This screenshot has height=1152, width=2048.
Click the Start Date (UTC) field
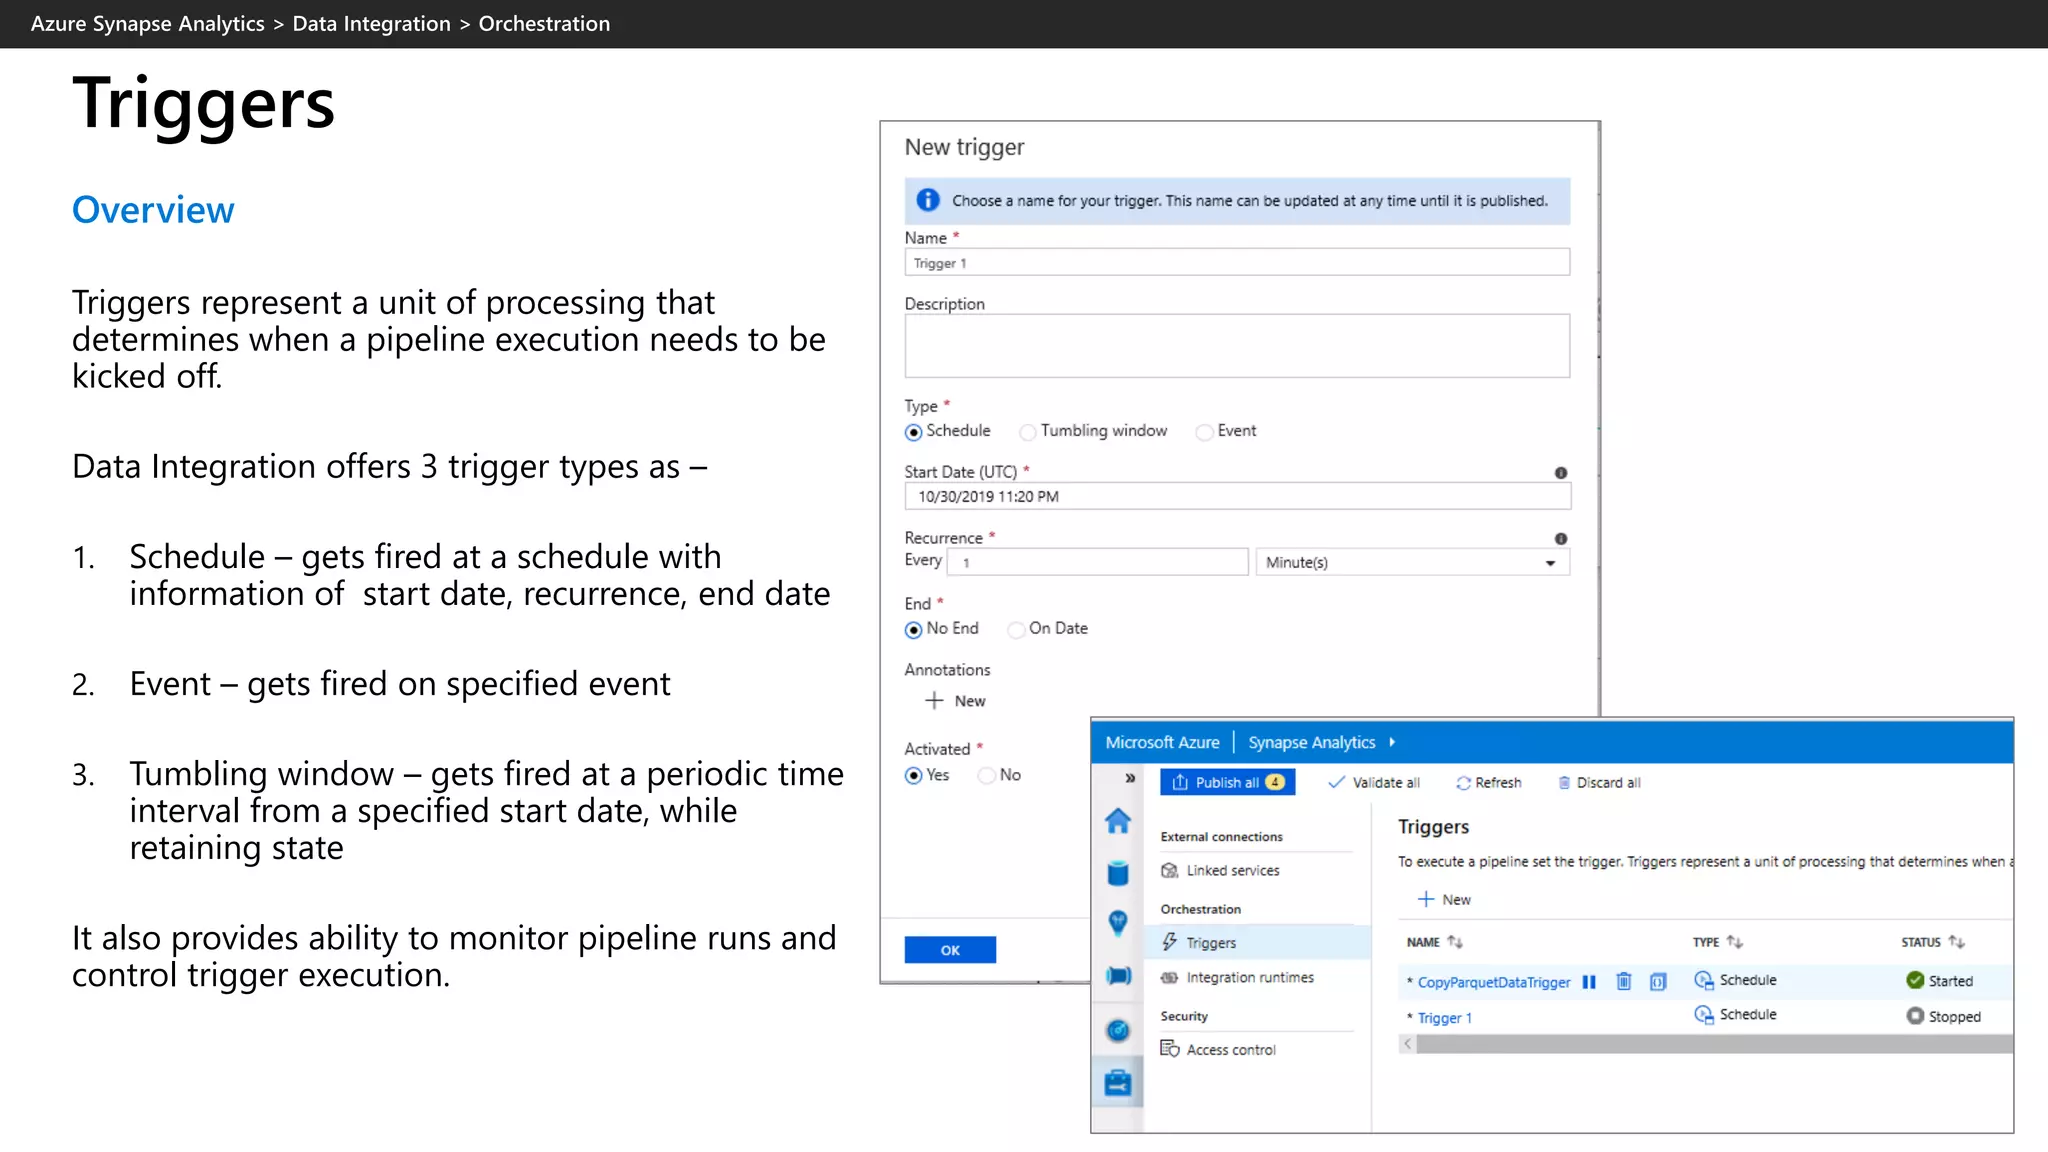click(x=1237, y=497)
